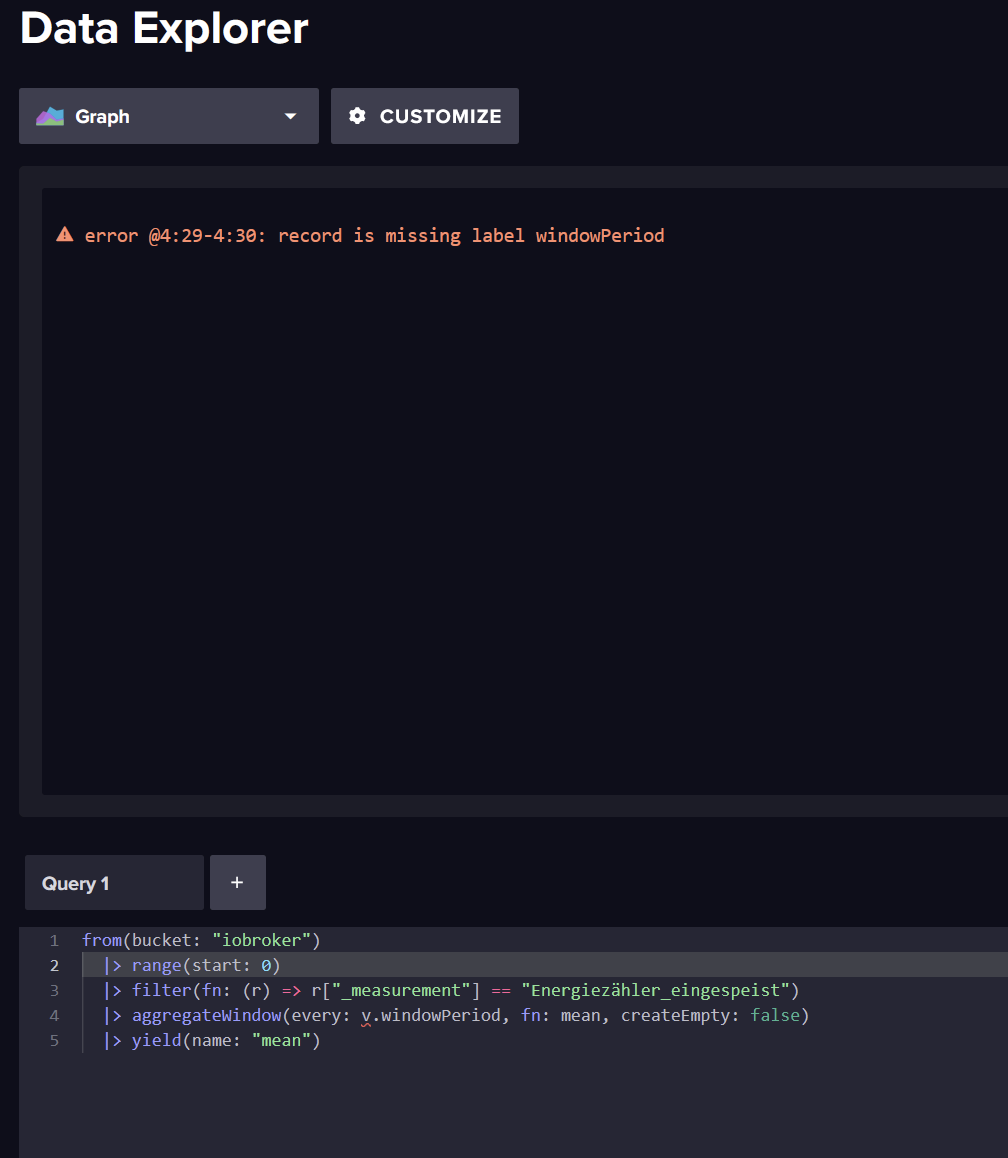1008x1158 pixels.
Task: Click the range function on line 2
Action: (x=155, y=965)
